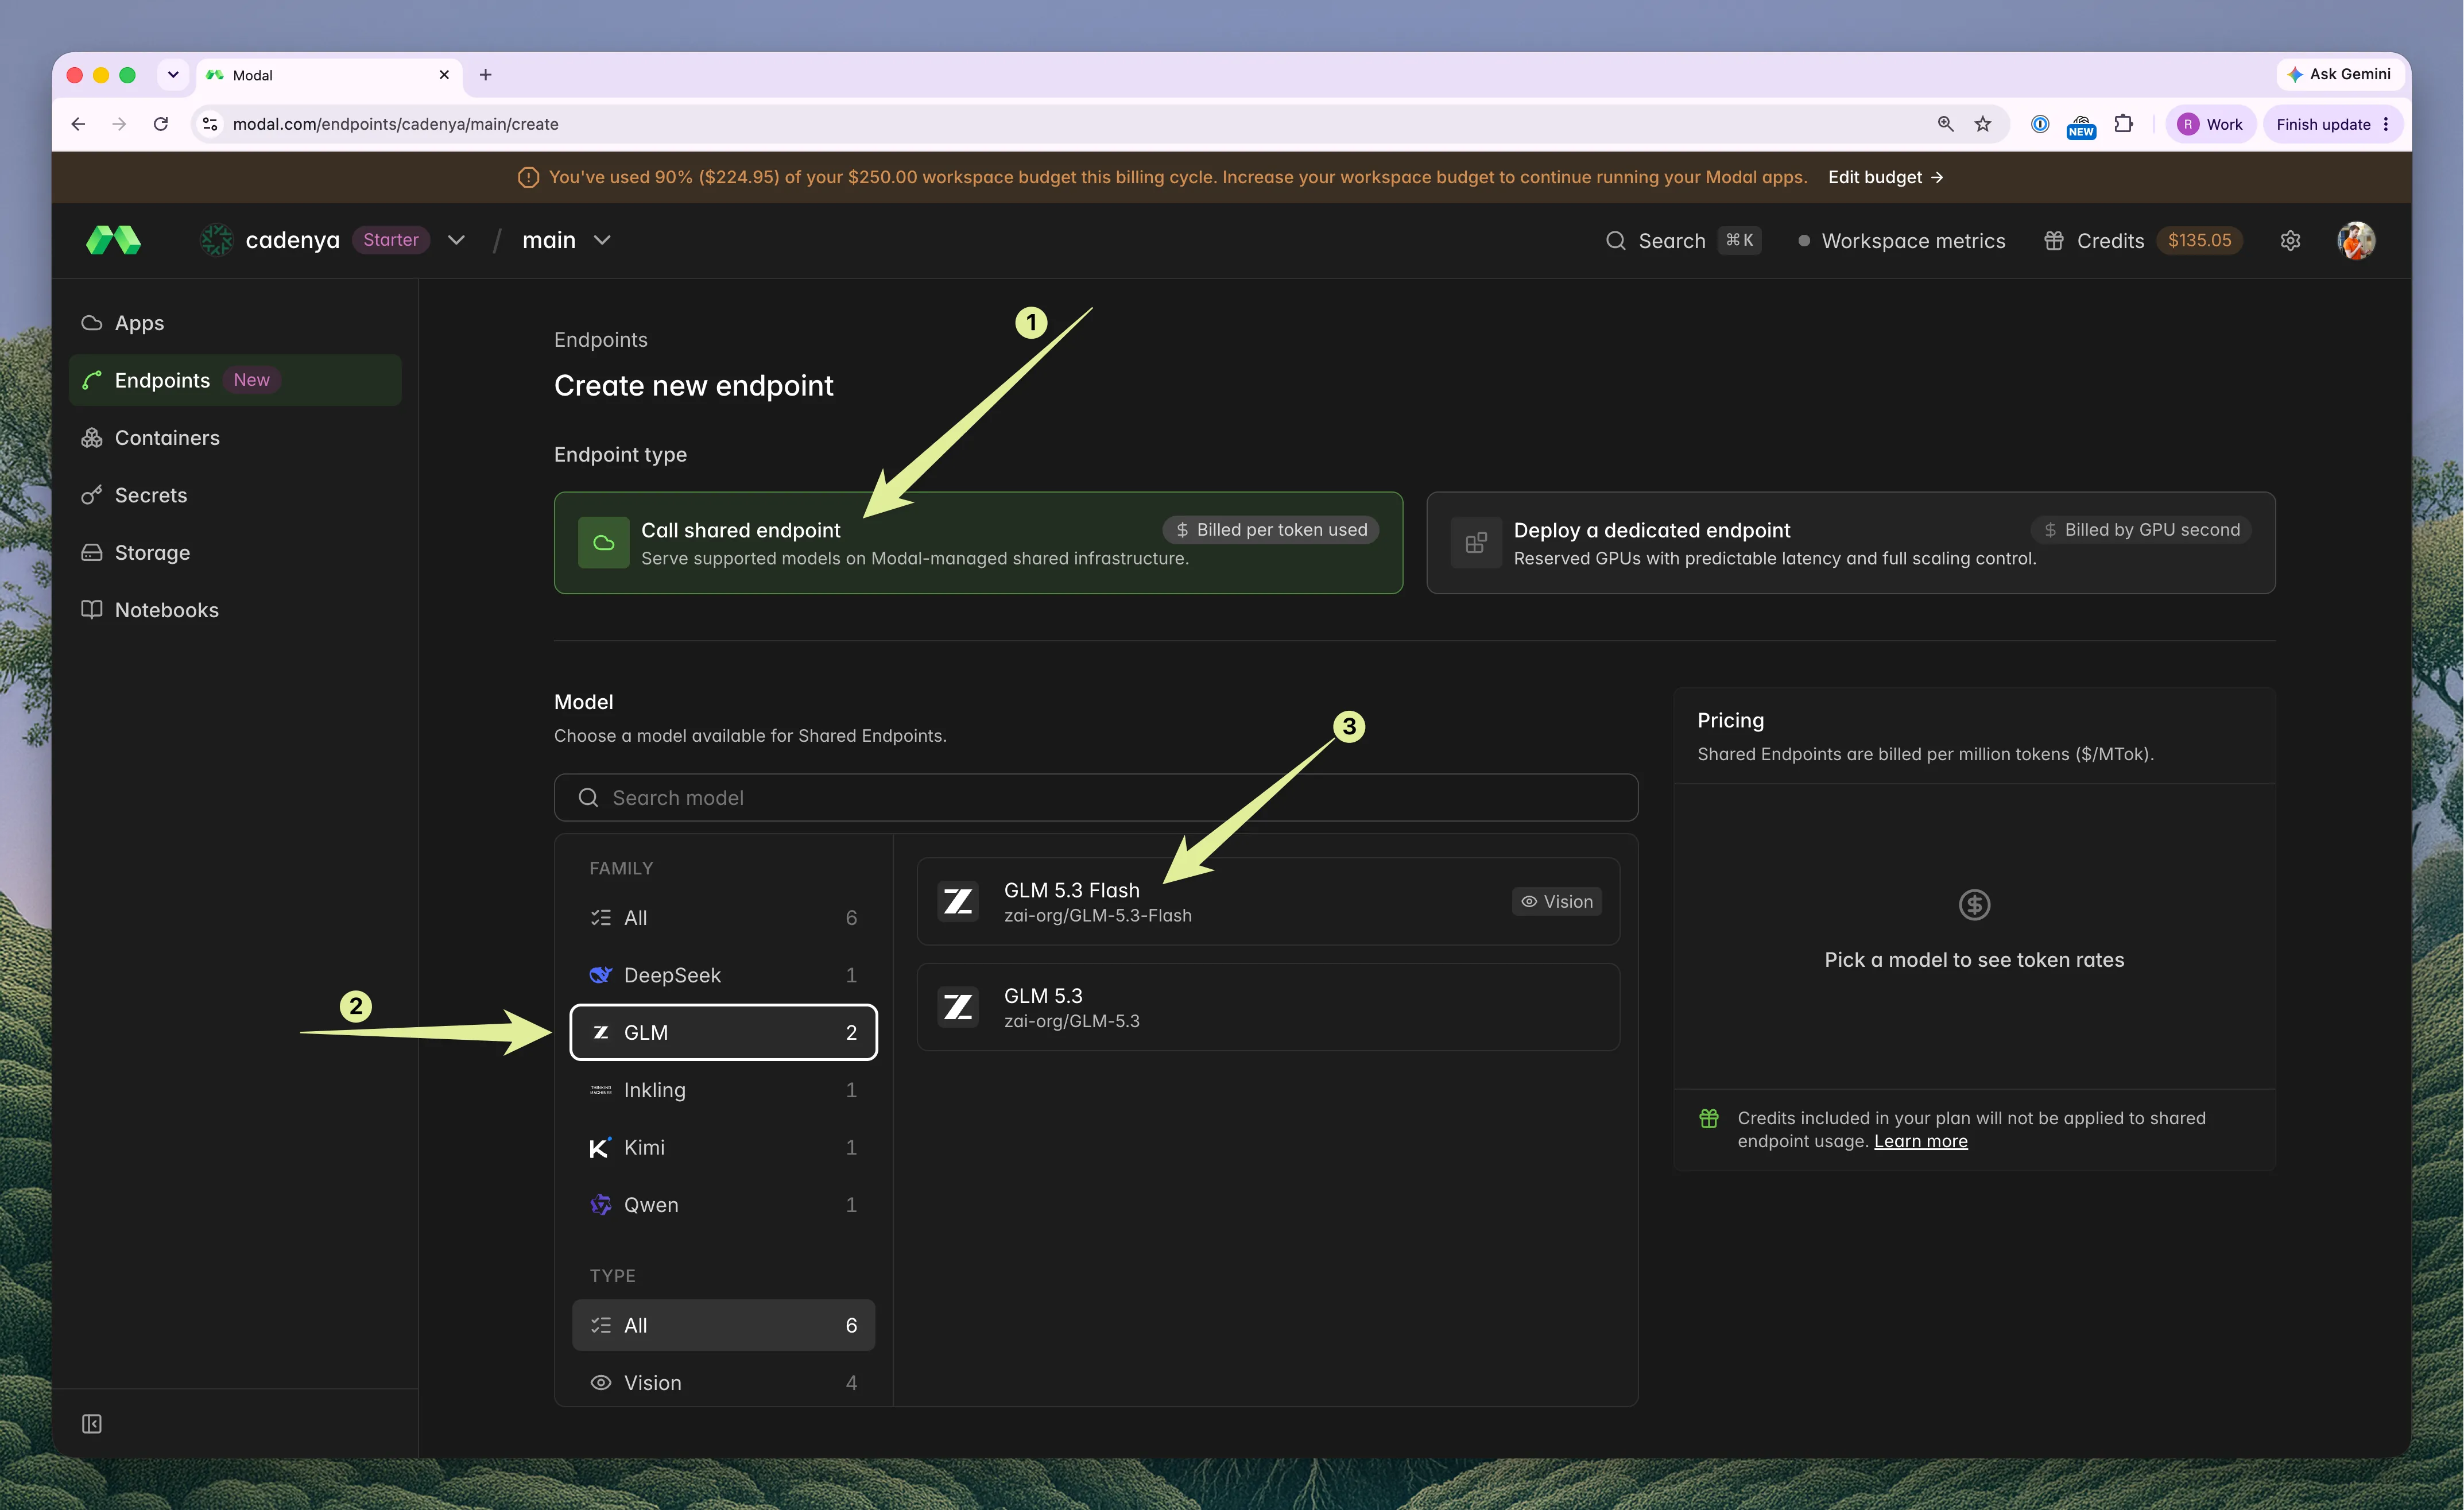Screen dimensions: 2464x1510
Task: Open the Finish update menu
Action: pyautogui.click(x=2333, y=124)
